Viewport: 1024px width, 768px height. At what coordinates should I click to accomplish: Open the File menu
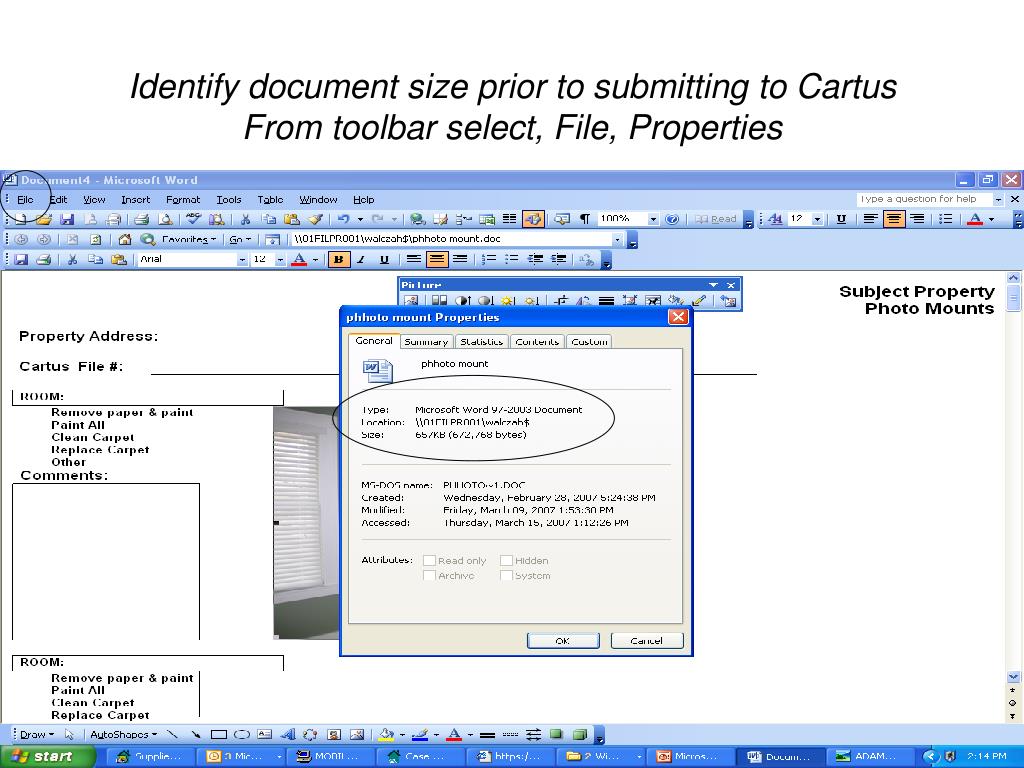coord(25,200)
